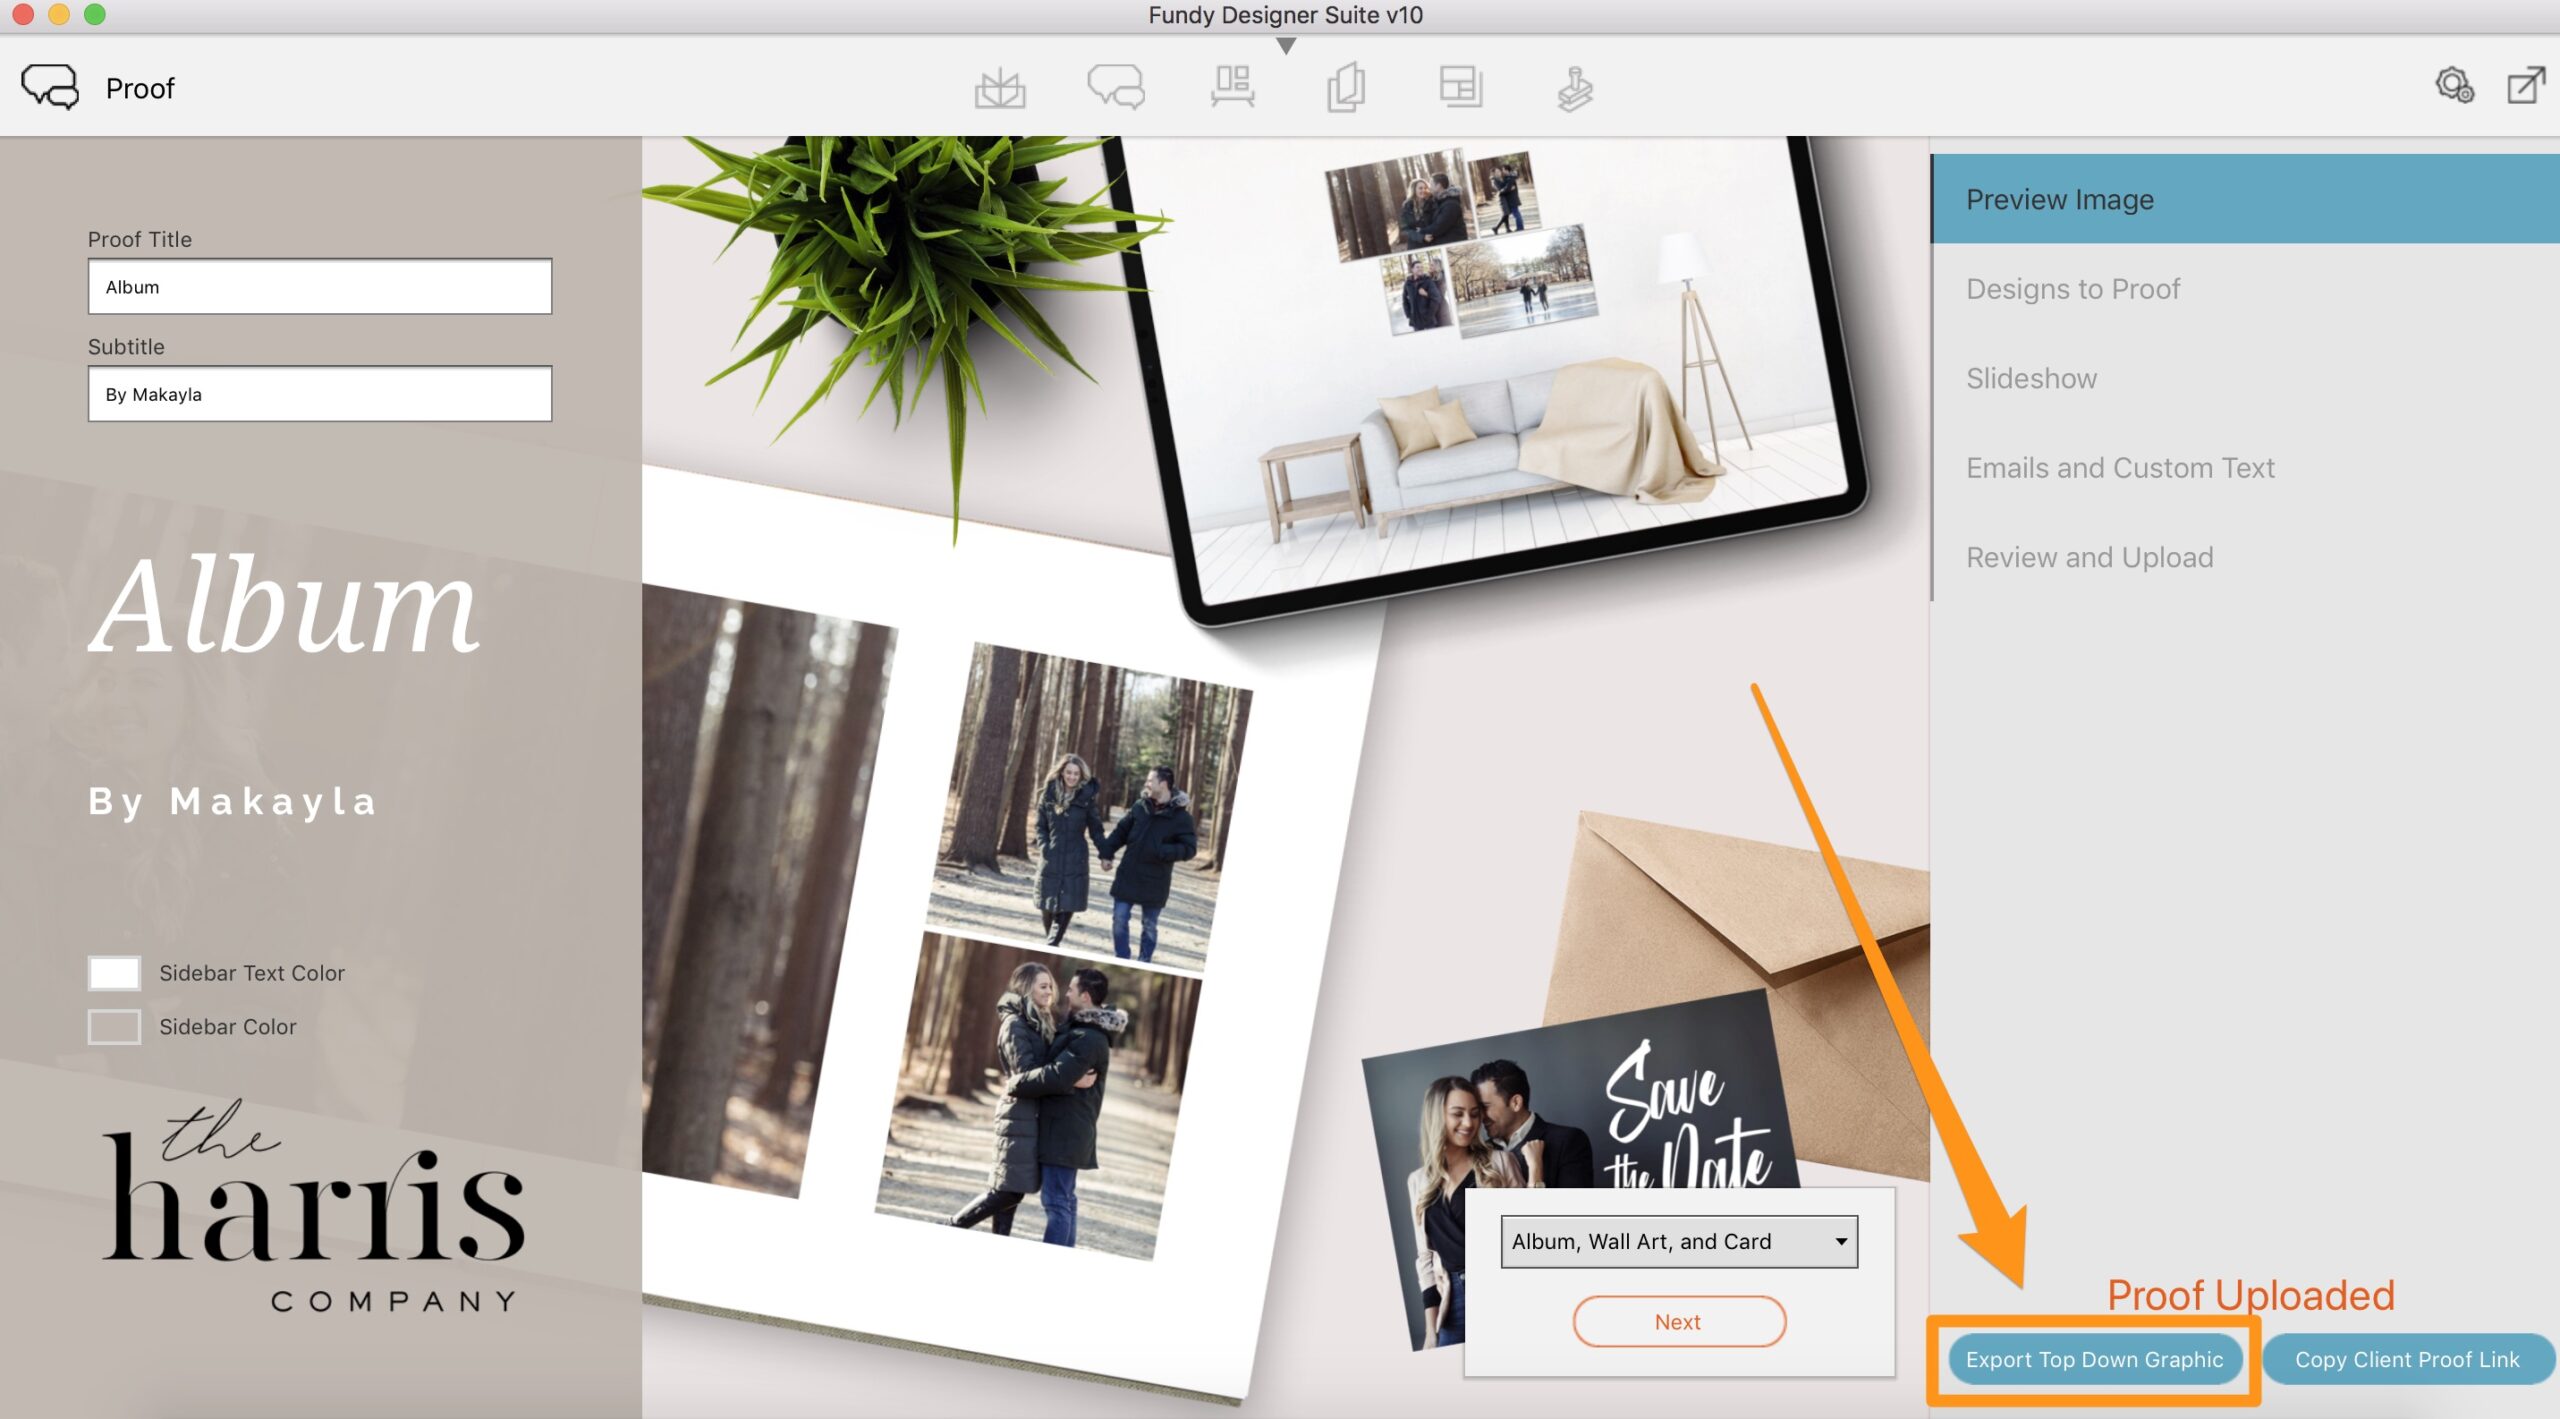Click the Proof chat bubbles logo
Viewport: 2560px width, 1419px height.
[x=50, y=87]
